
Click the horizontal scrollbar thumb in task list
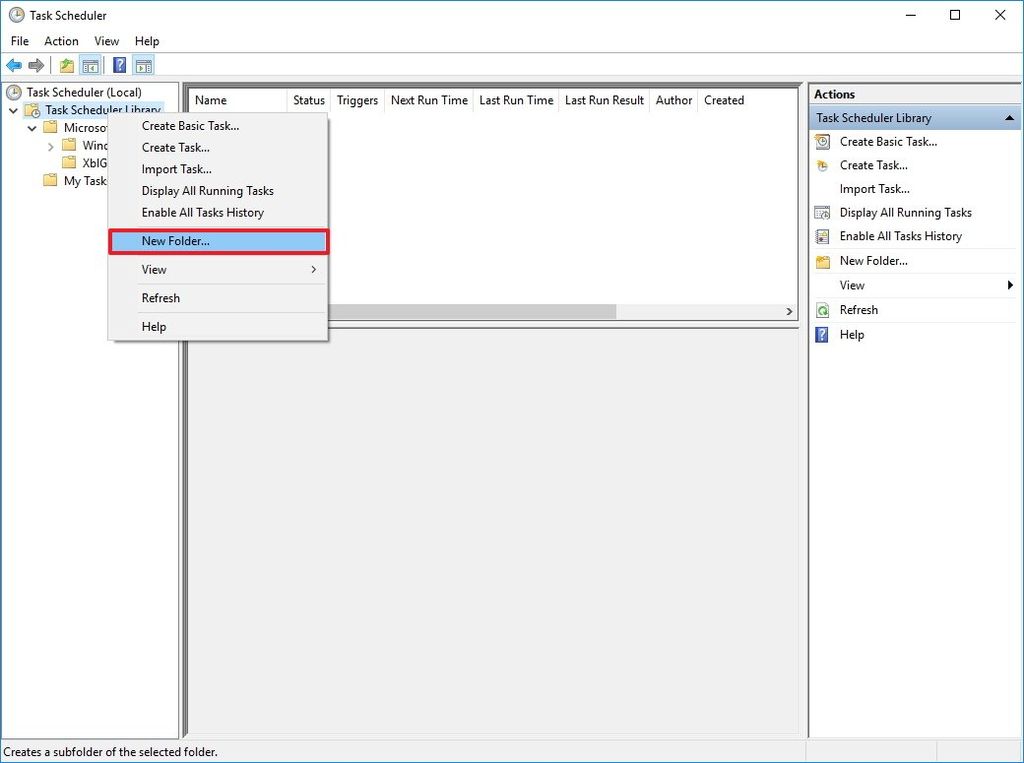click(x=472, y=312)
